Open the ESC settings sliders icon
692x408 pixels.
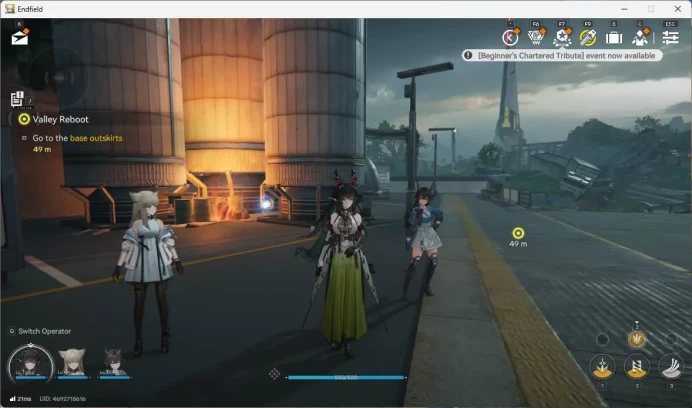(x=670, y=38)
